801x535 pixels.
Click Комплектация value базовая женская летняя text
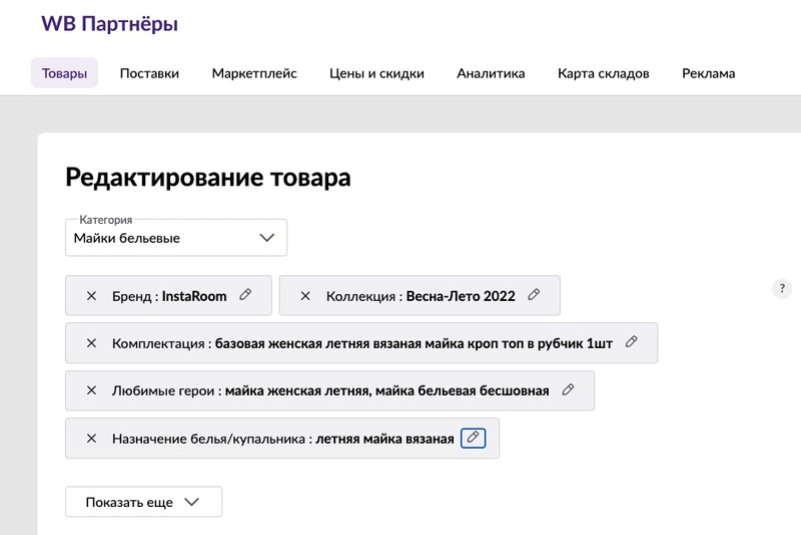[x=414, y=343]
